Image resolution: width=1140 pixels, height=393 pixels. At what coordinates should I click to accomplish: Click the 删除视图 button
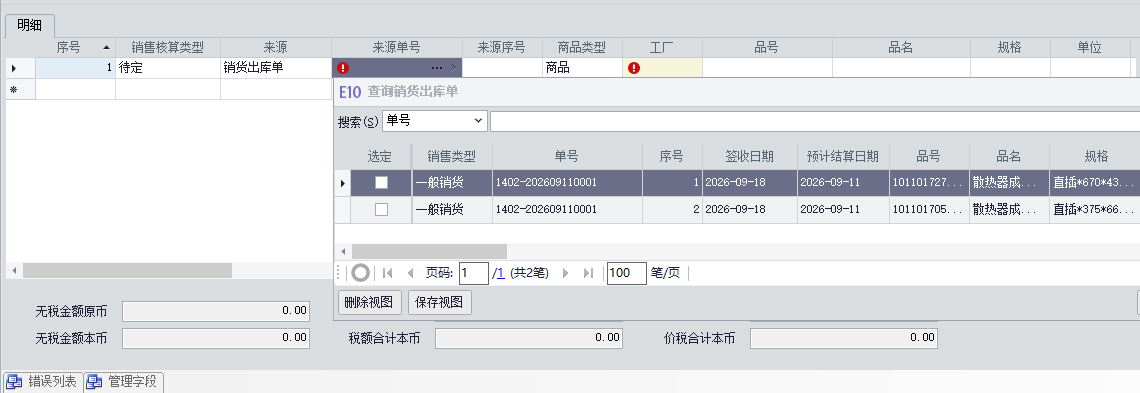[x=369, y=302]
